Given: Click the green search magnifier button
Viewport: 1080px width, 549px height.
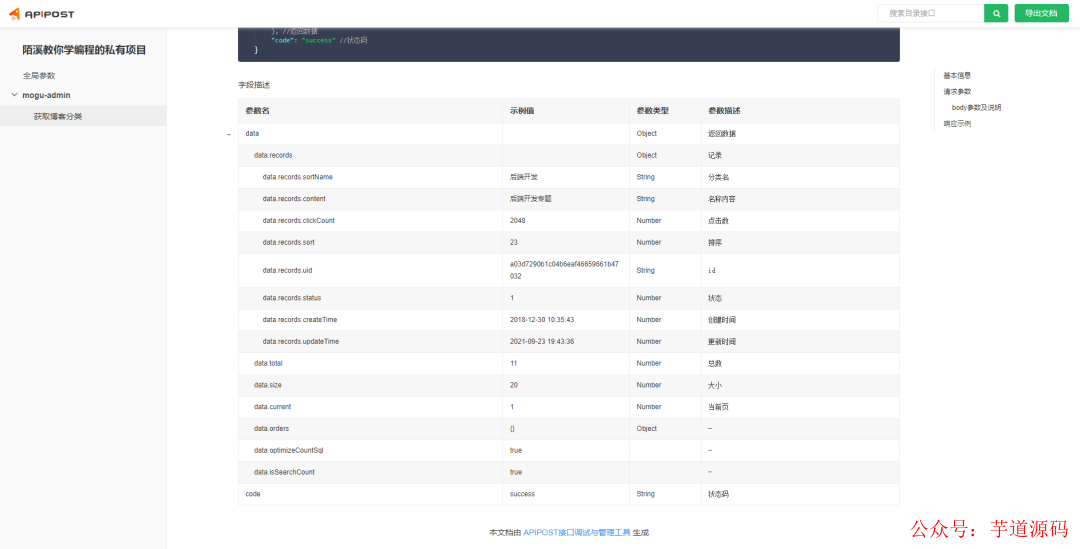Looking at the screenshot, I should [996, 13].
